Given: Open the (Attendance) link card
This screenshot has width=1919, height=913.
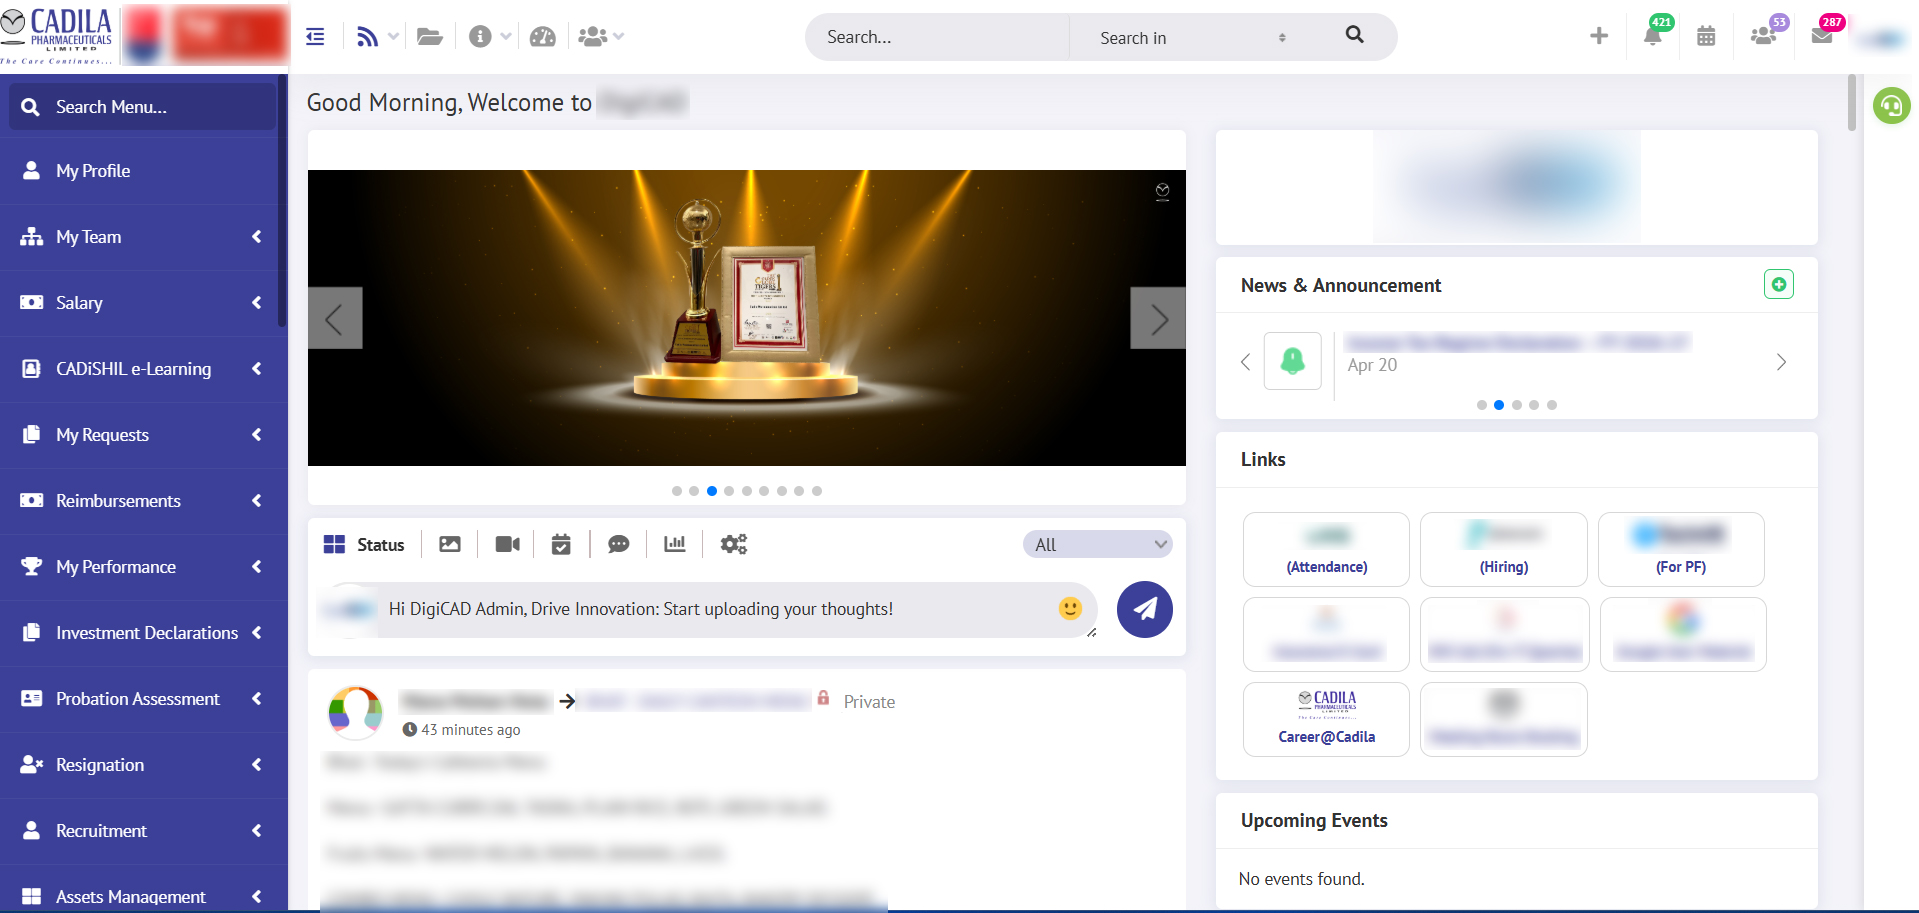Looking at the screenshot, I should coord(1326,549).
